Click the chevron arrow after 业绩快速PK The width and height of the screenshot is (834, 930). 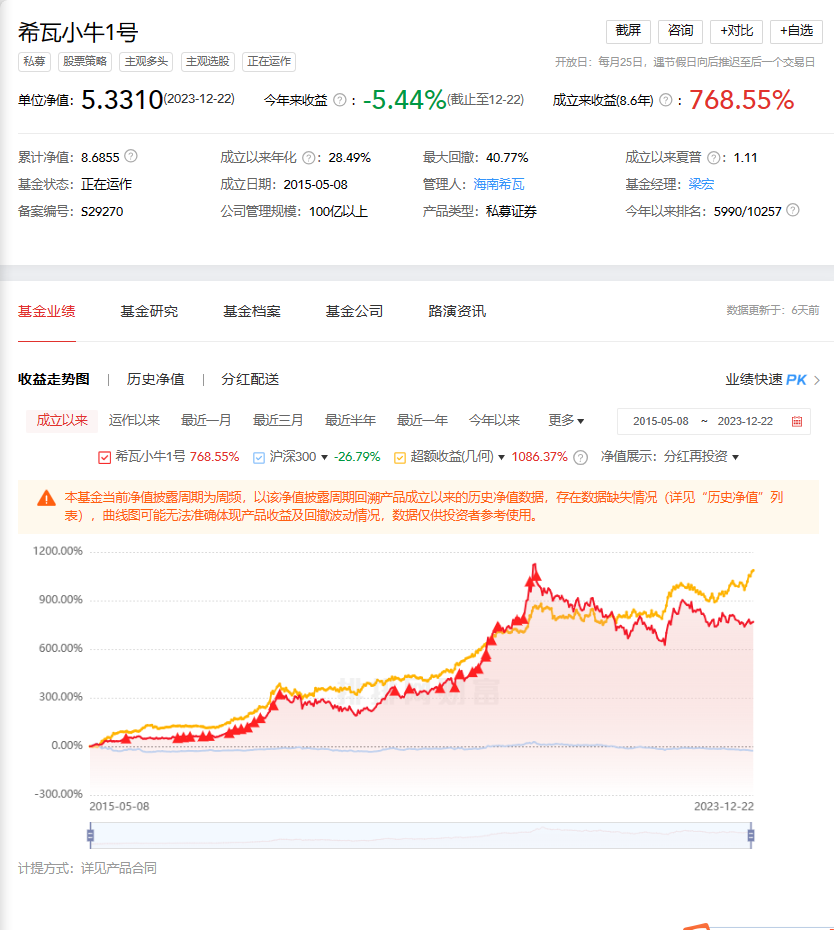817,380
